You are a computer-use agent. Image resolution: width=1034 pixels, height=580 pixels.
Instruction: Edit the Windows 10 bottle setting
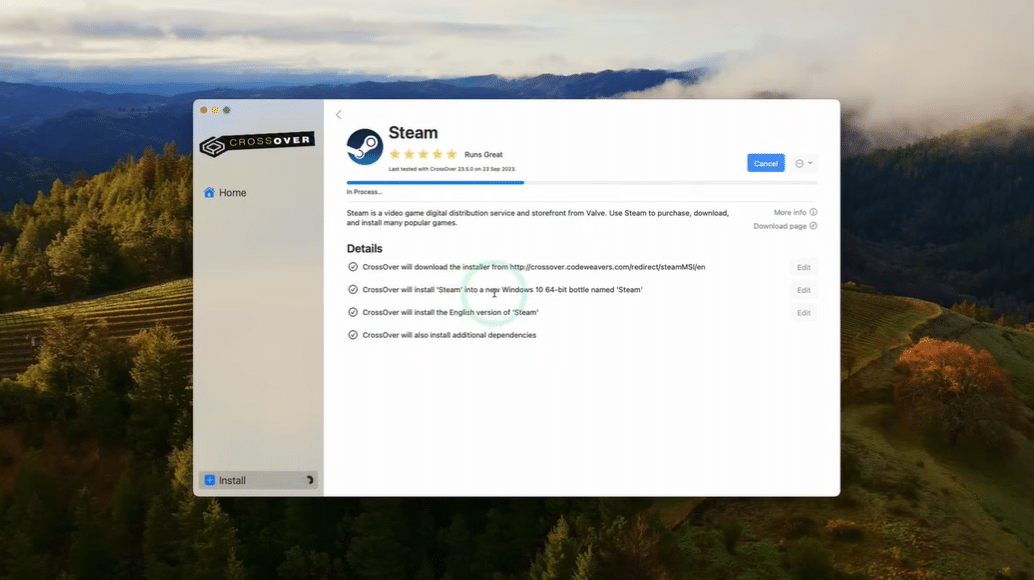click(x=803, y=290)
